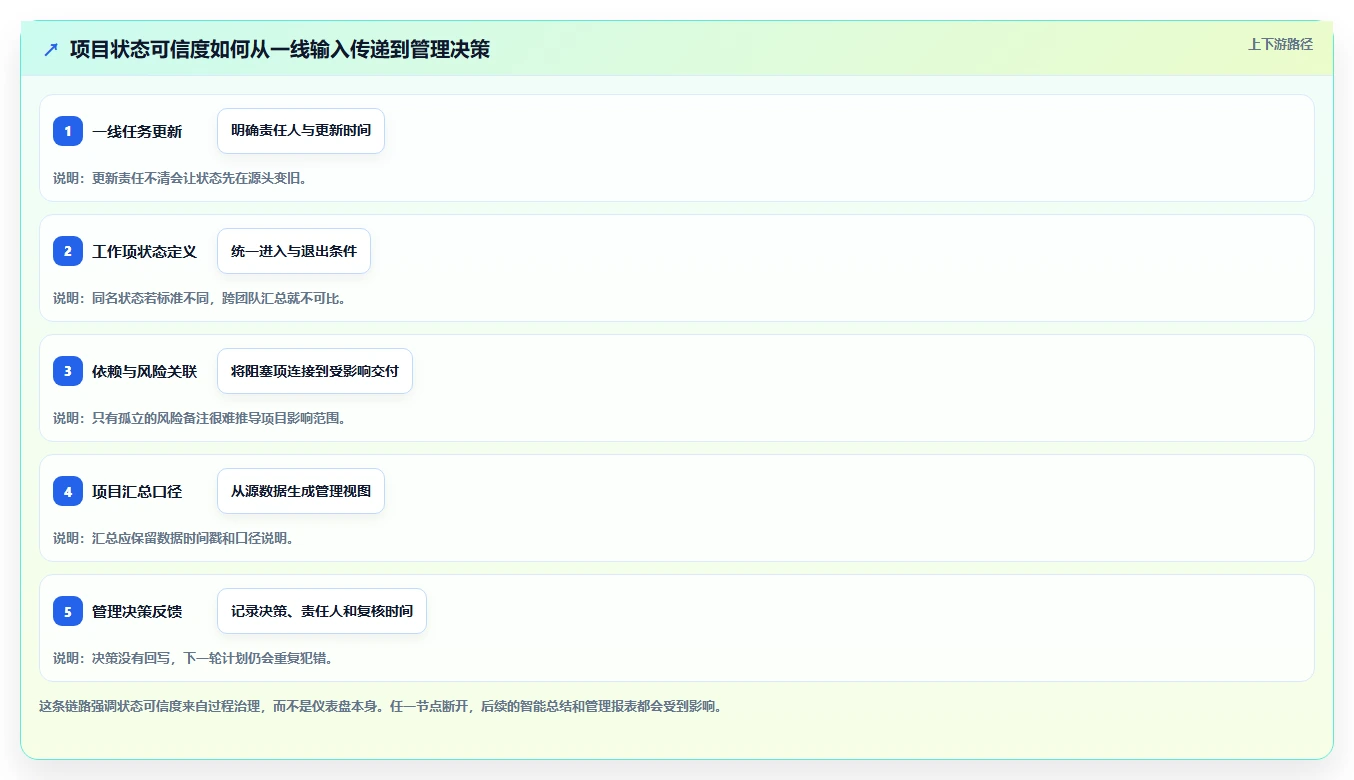
Task: Click the 上下游路径 label in the header
Action: tap(1280, 44)
